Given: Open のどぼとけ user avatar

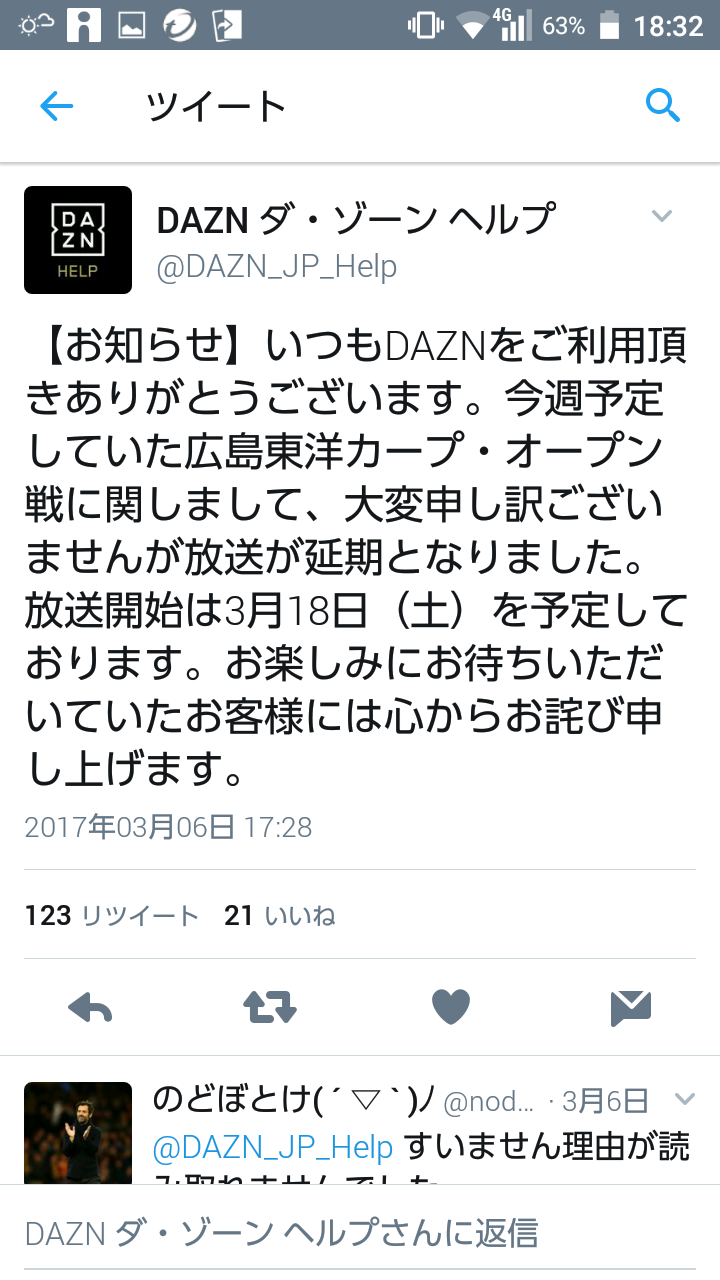Looking at the screenshot, I should pyautogui.click(x=78, y=1133).
